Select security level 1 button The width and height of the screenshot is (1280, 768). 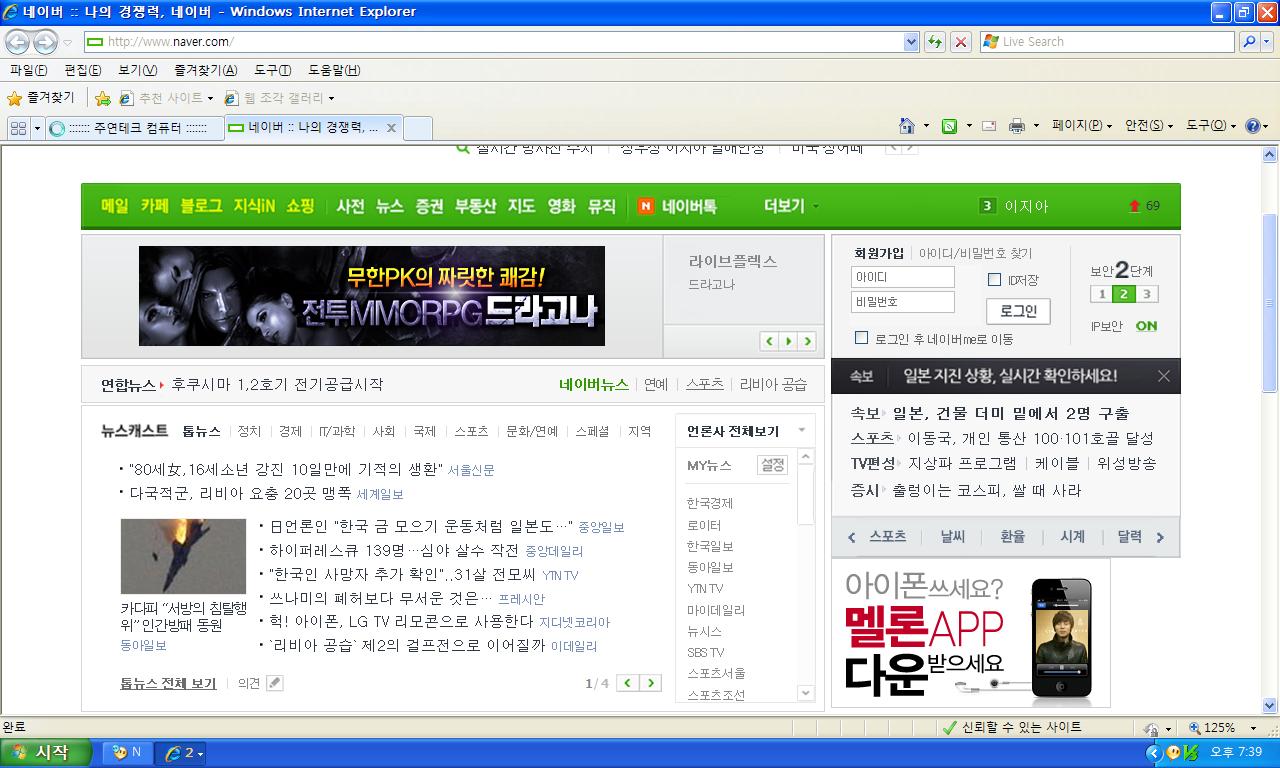[x=1102, y=294]
